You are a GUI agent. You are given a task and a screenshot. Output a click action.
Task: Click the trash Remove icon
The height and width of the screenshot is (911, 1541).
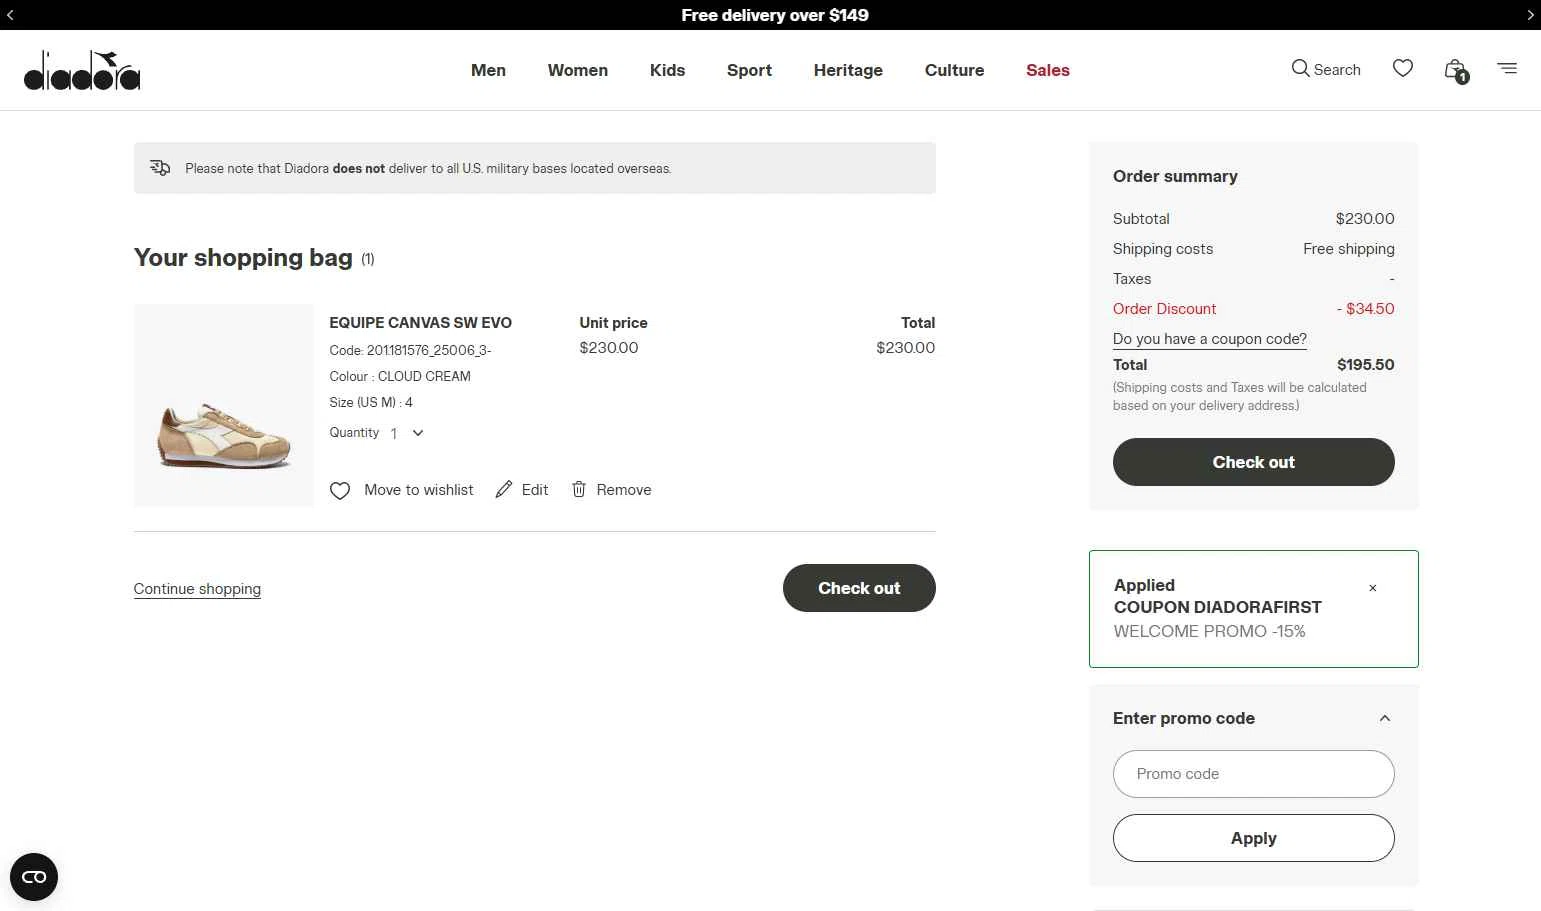pyautogui.click(x=578, y=489)
